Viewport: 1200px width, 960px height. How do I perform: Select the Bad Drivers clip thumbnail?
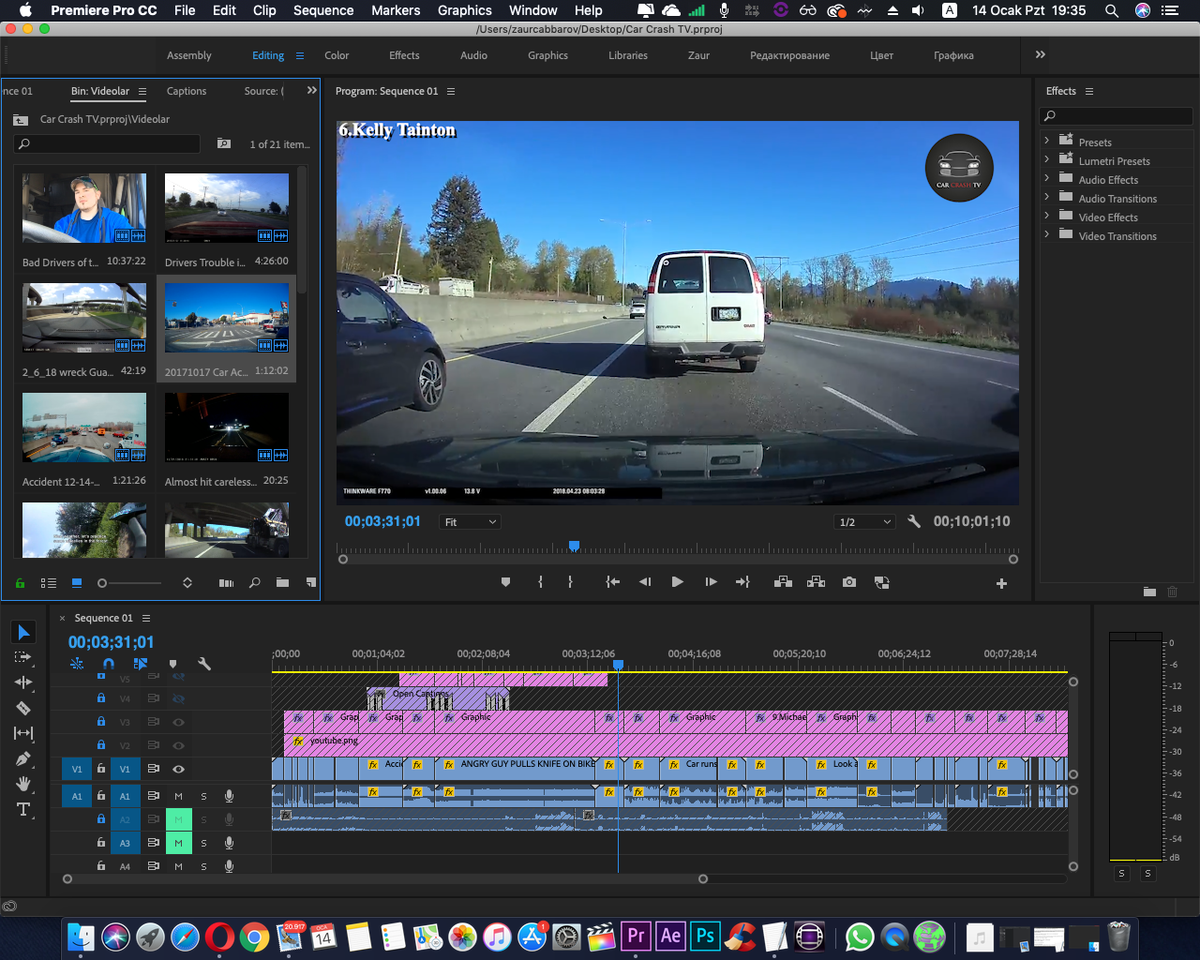click(84, 208)
